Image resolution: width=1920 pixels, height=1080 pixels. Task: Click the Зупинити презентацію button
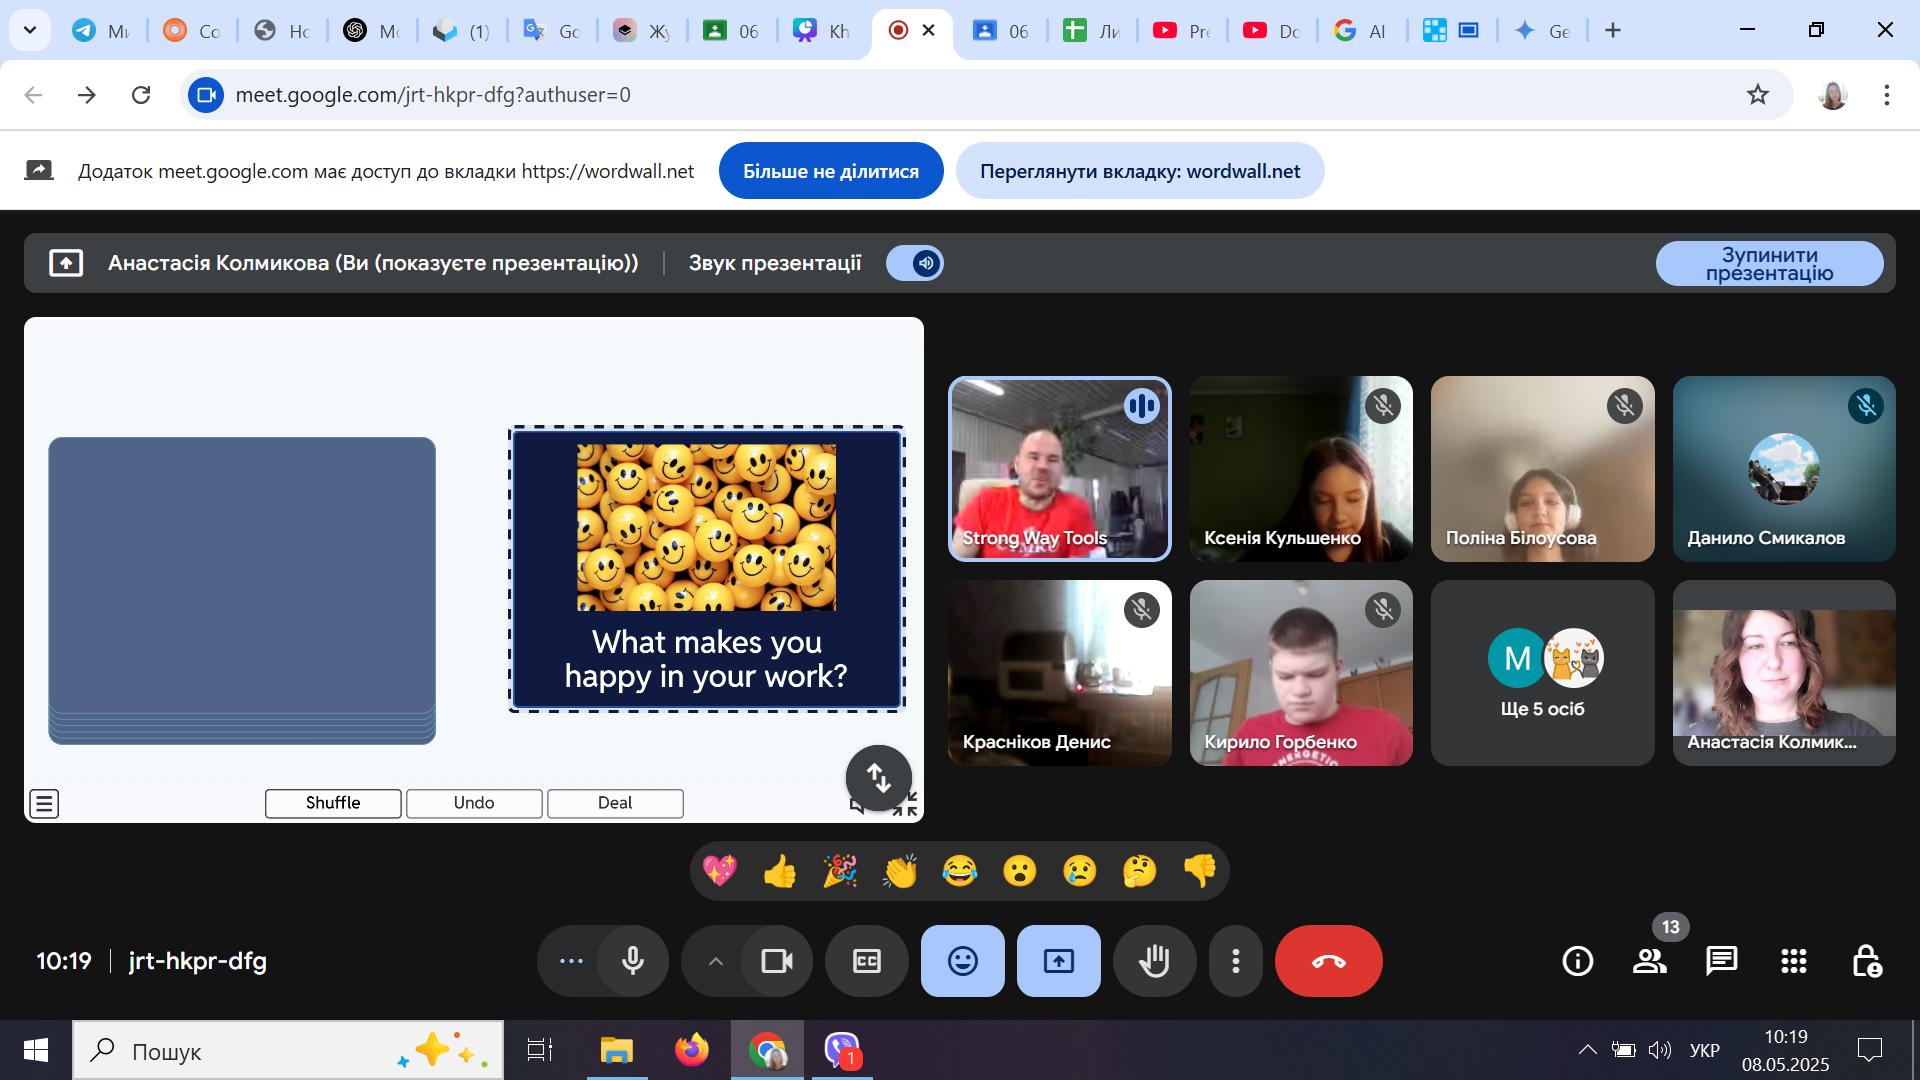click(1769, 264)
